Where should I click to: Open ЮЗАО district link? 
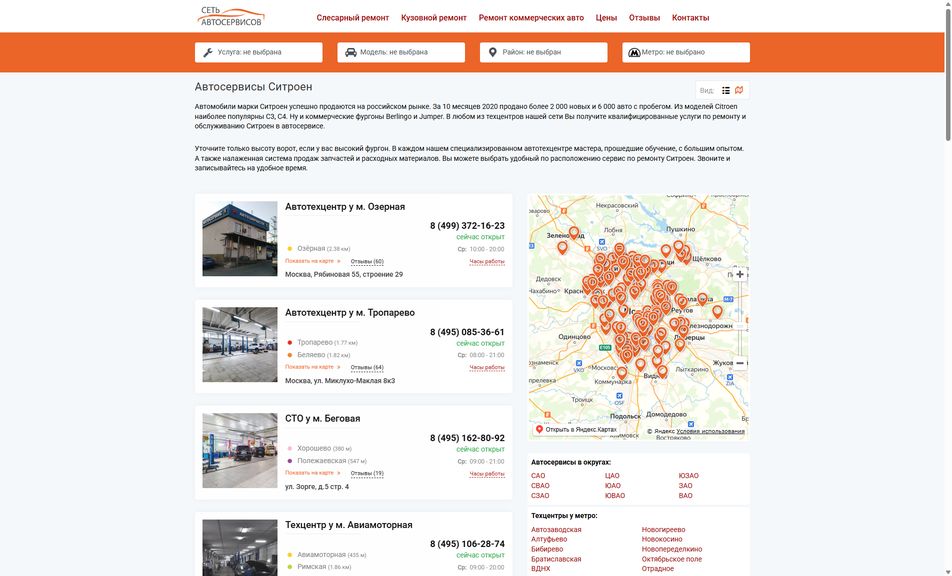pos(688,476)
